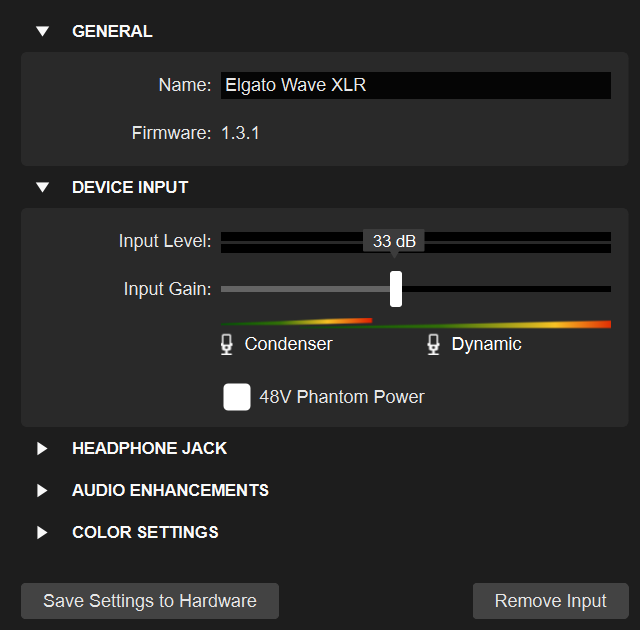
Task: Click the Condenser label text
Action: point(289,344)
